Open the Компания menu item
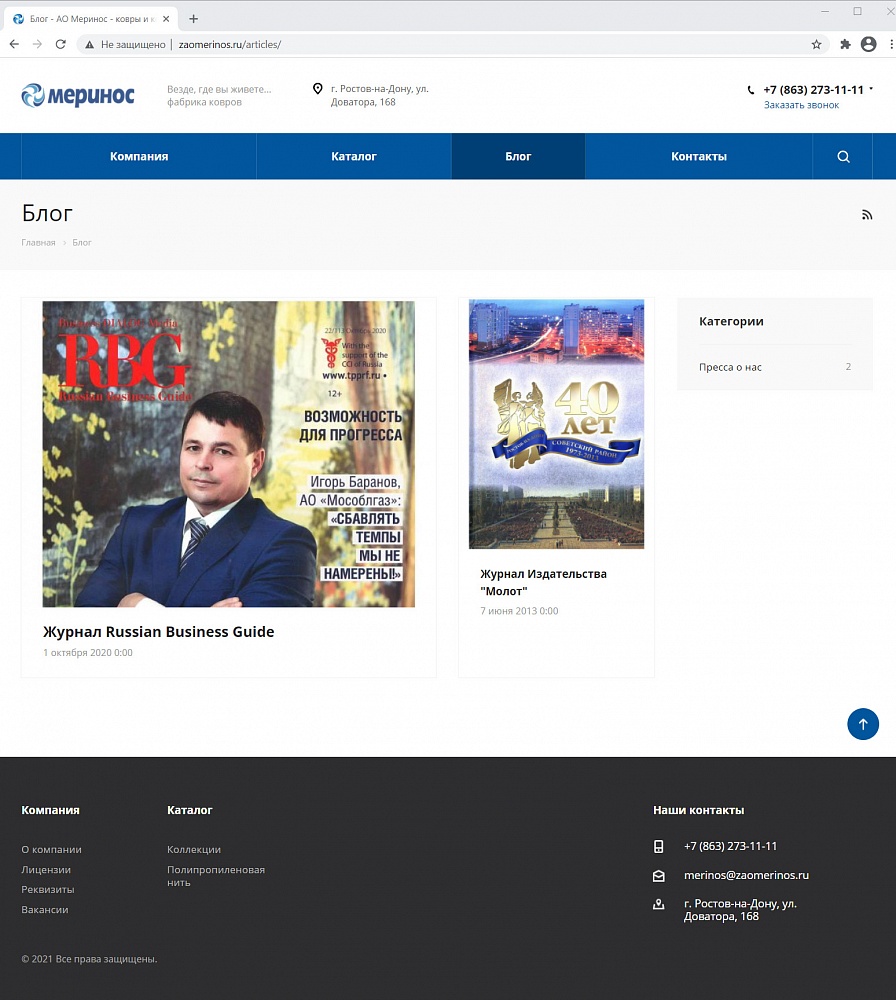Viewport: 896px width, 1000px height. click(x=139, y=156)
